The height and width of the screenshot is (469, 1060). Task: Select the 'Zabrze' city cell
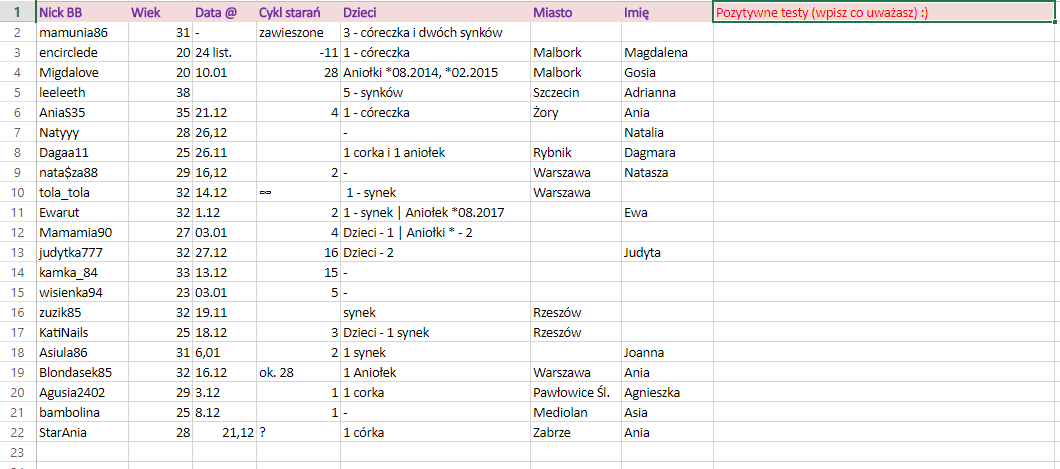pyautogui.click(x=575, y=432)
